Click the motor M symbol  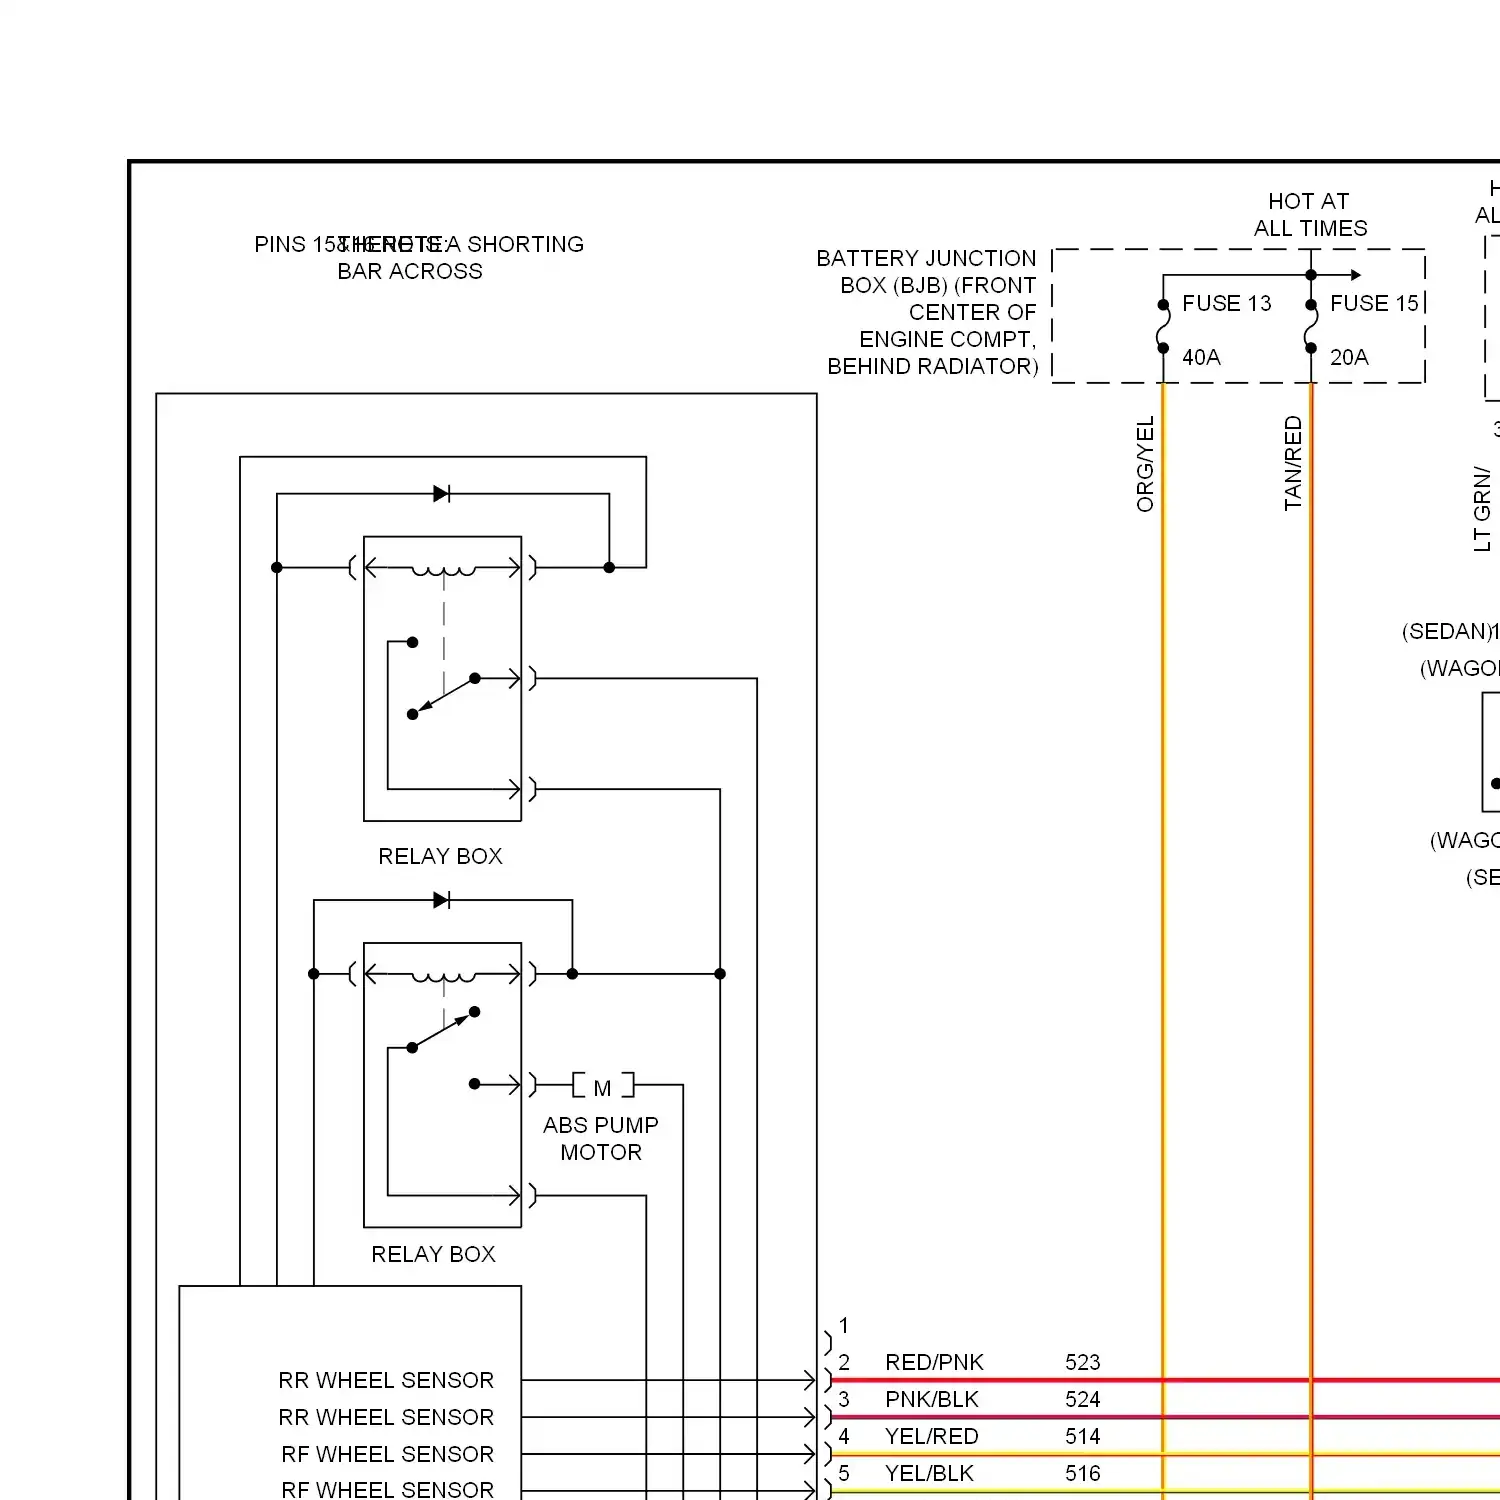click(603, 1087)
